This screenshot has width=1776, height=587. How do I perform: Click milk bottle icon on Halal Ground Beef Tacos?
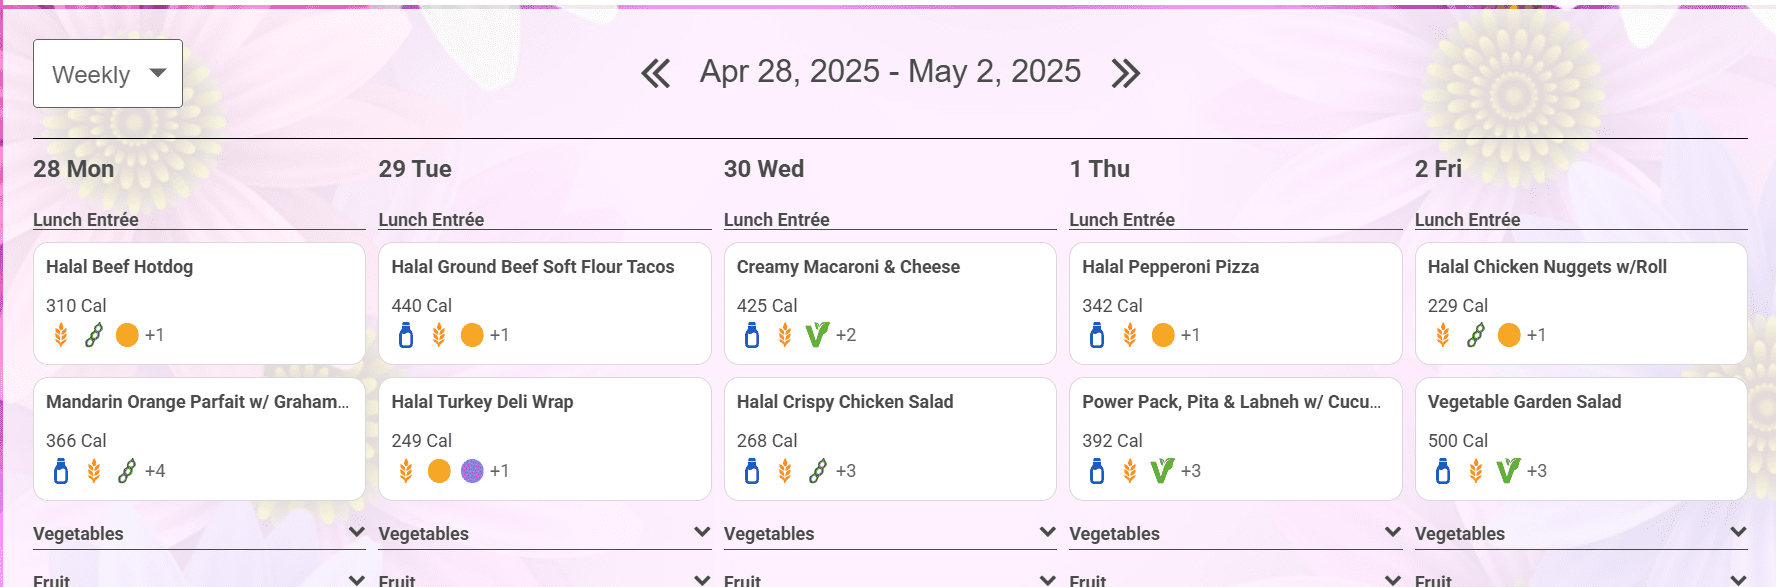[x=406, y=335]
